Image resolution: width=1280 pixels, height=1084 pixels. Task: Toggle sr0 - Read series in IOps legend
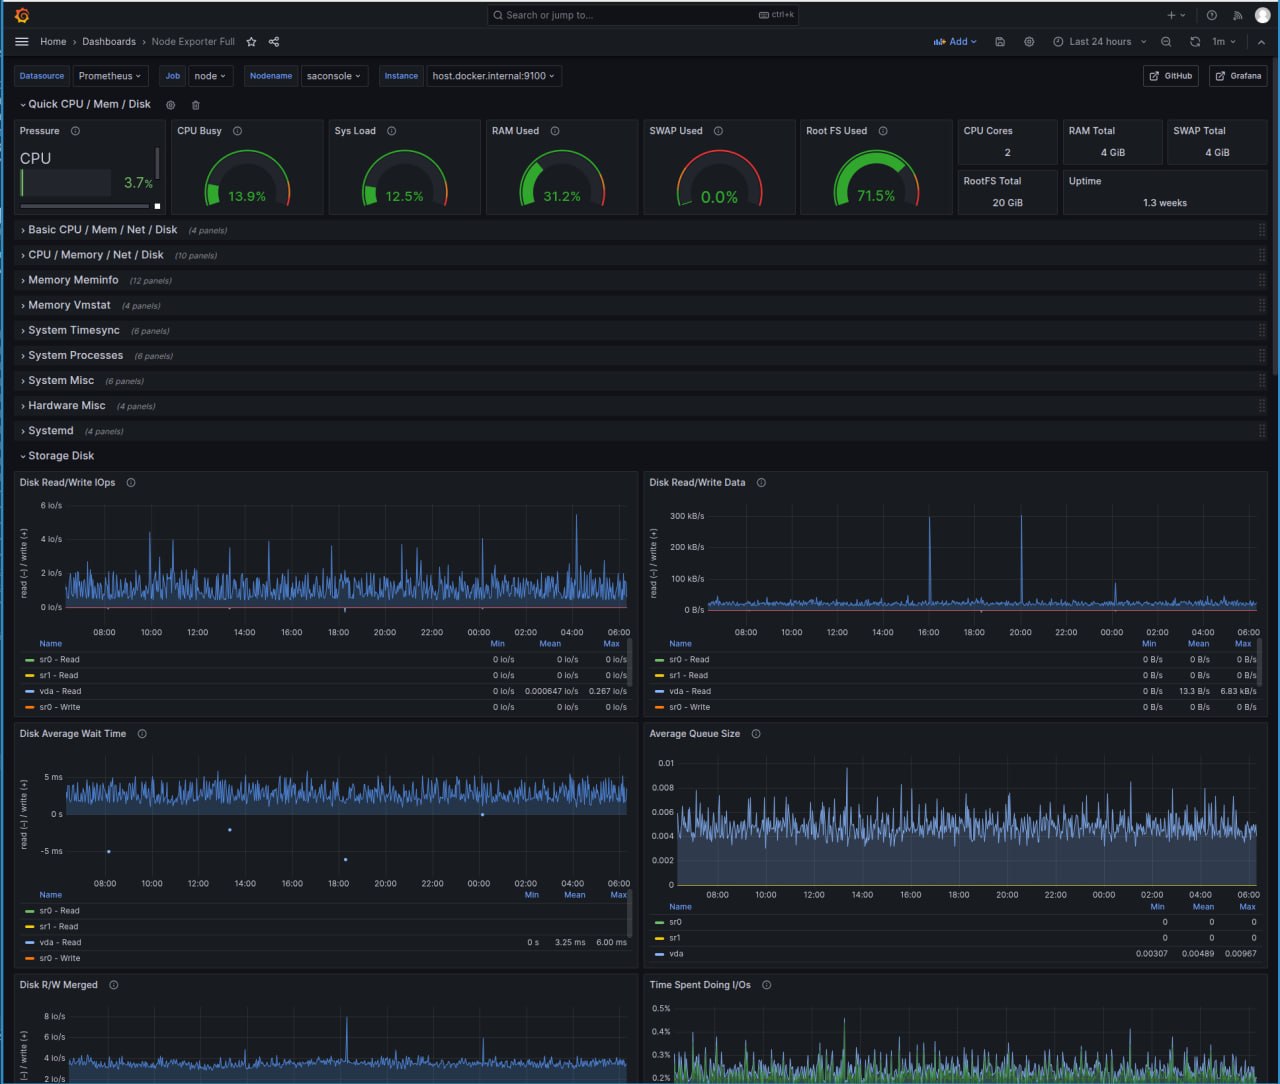[x=59, y=660]
